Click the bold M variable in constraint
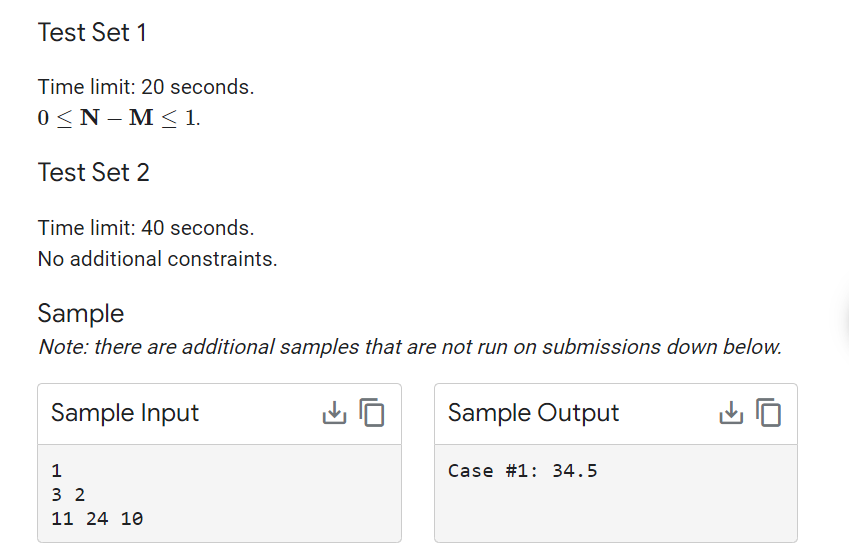The image size is (849, 549). [141, 117]
